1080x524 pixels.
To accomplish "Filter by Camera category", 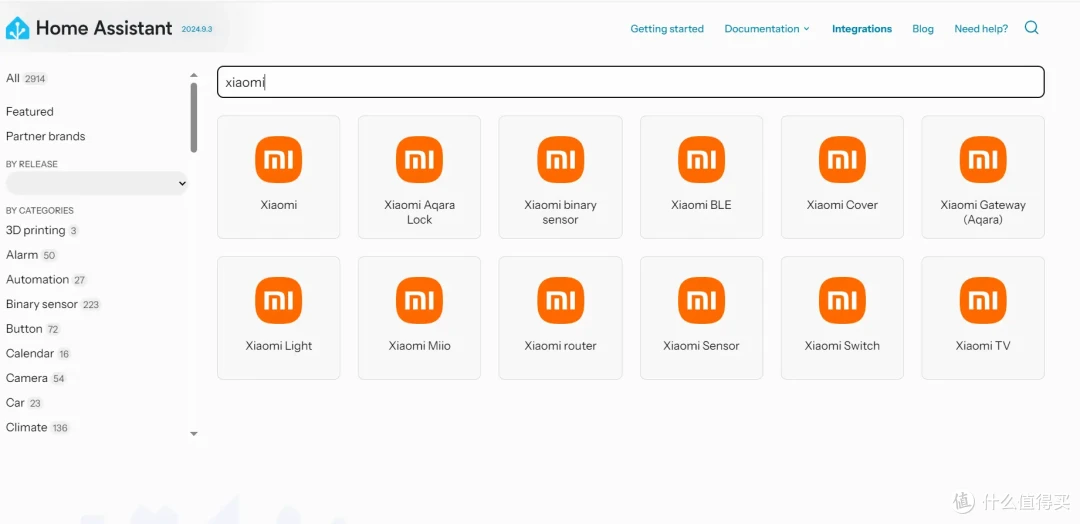I will (x=36, y=378).
